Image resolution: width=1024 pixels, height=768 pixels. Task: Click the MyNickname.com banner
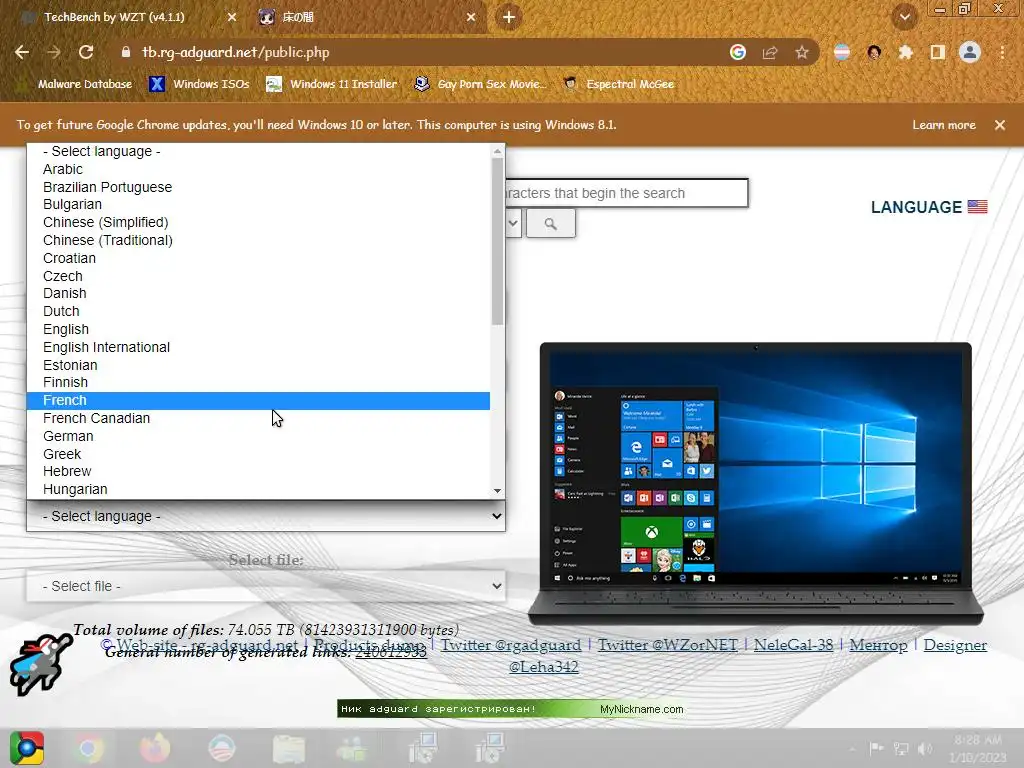click(x=511, y=709)
